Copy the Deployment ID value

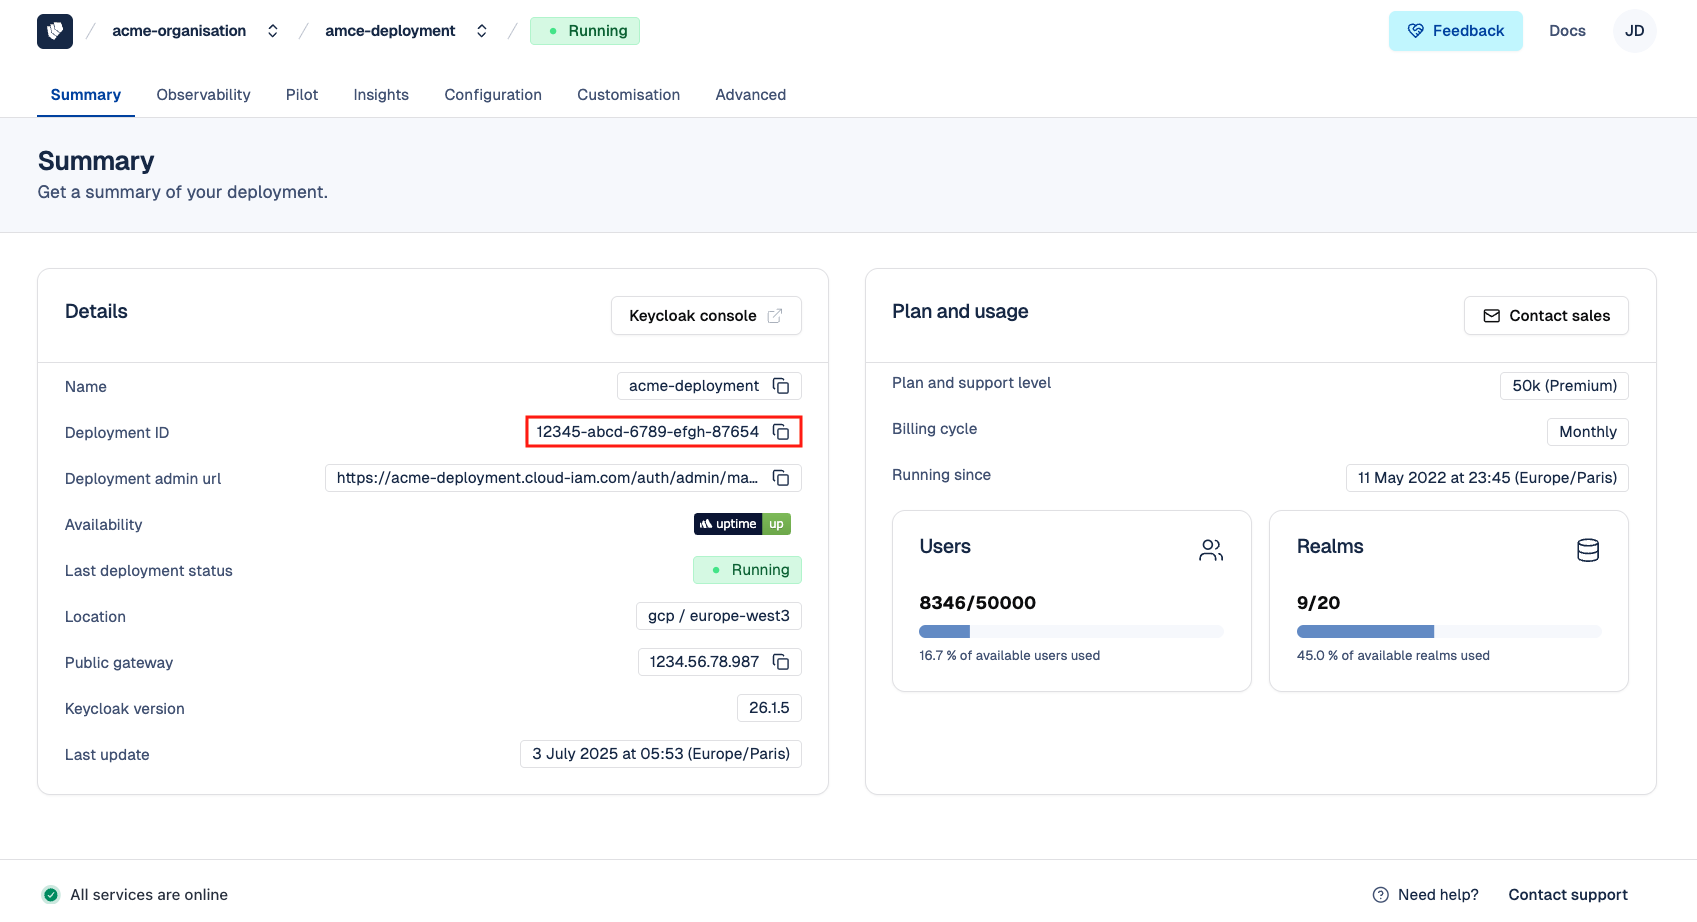click(781, 432)
